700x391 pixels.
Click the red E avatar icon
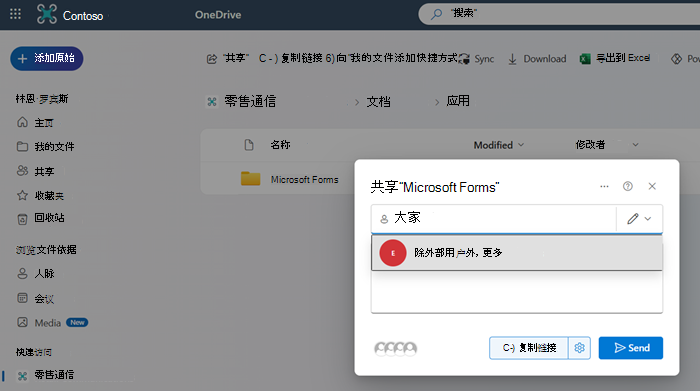tap(393, 253)
